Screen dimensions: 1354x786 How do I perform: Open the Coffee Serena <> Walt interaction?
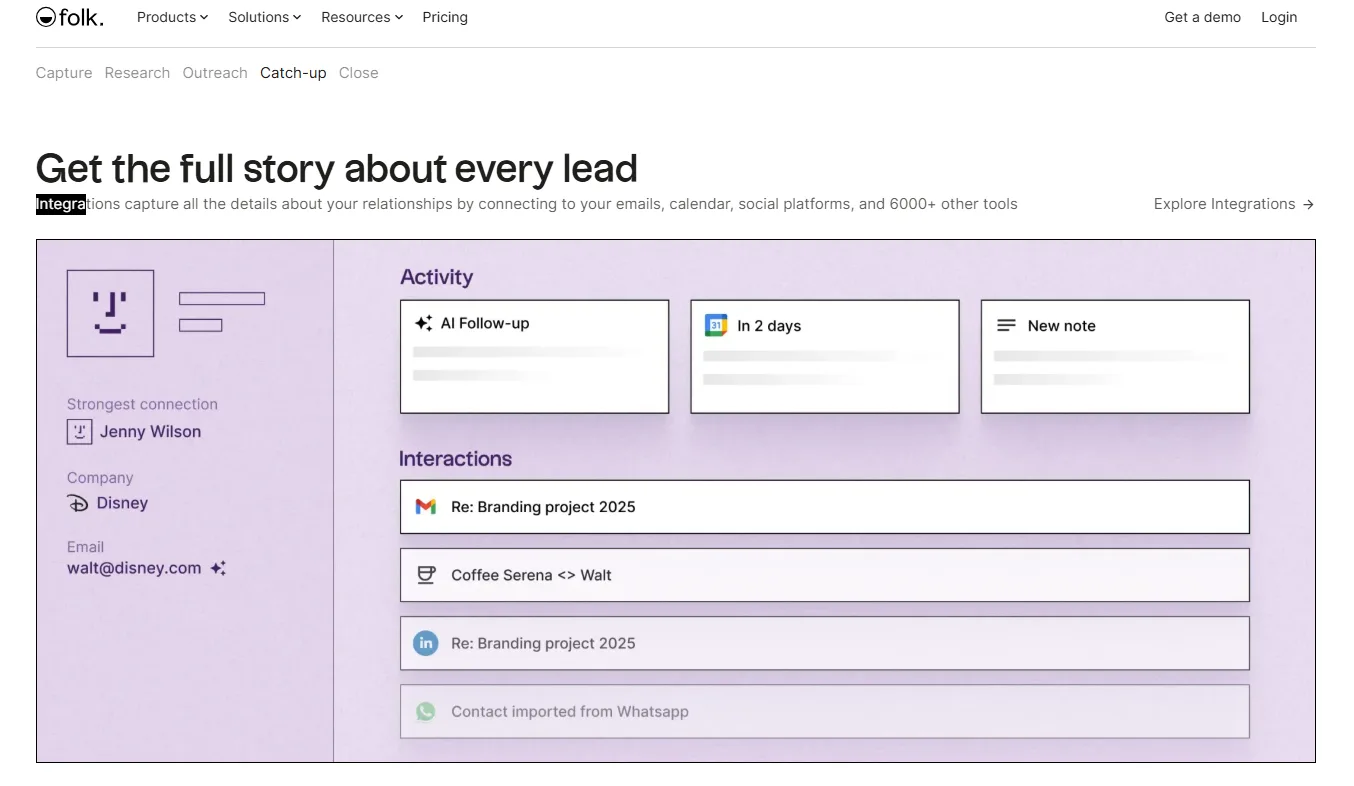(x=825, y=575)
